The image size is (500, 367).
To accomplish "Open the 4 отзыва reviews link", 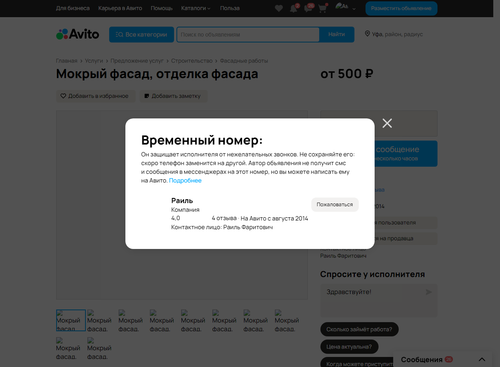I will click(224, 219).
